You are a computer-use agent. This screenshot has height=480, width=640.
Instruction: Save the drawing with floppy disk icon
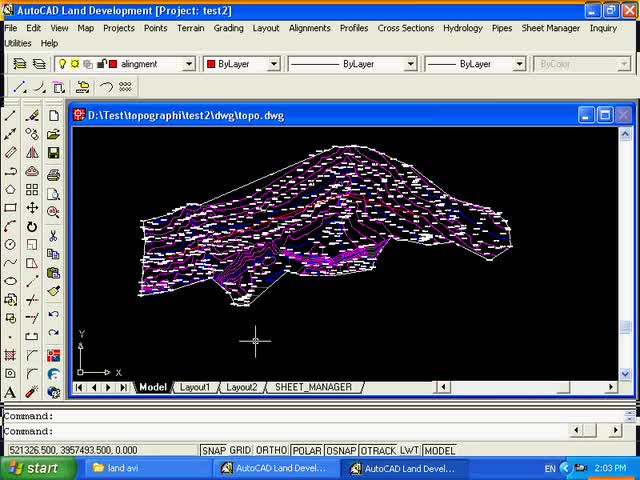[53, 153]
